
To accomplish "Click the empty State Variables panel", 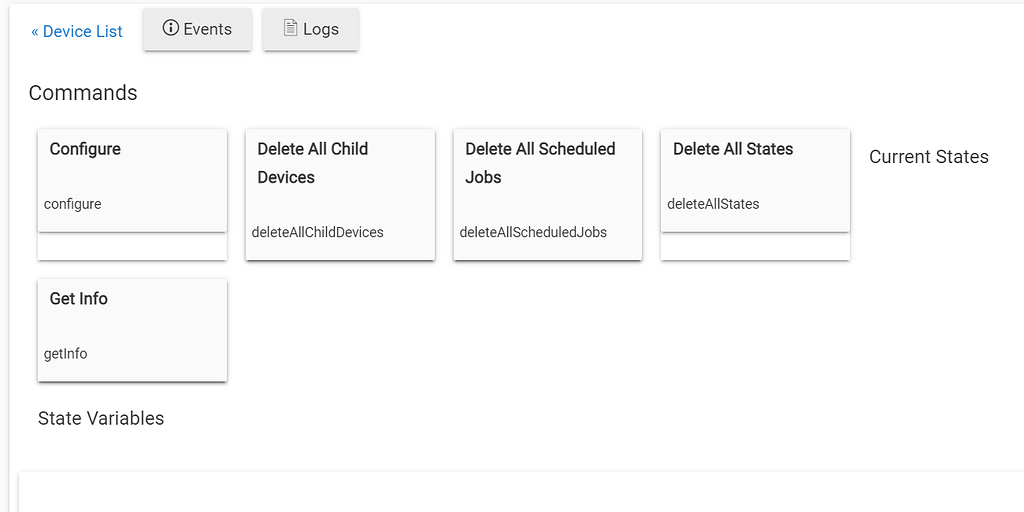I will tap(521, 492).
